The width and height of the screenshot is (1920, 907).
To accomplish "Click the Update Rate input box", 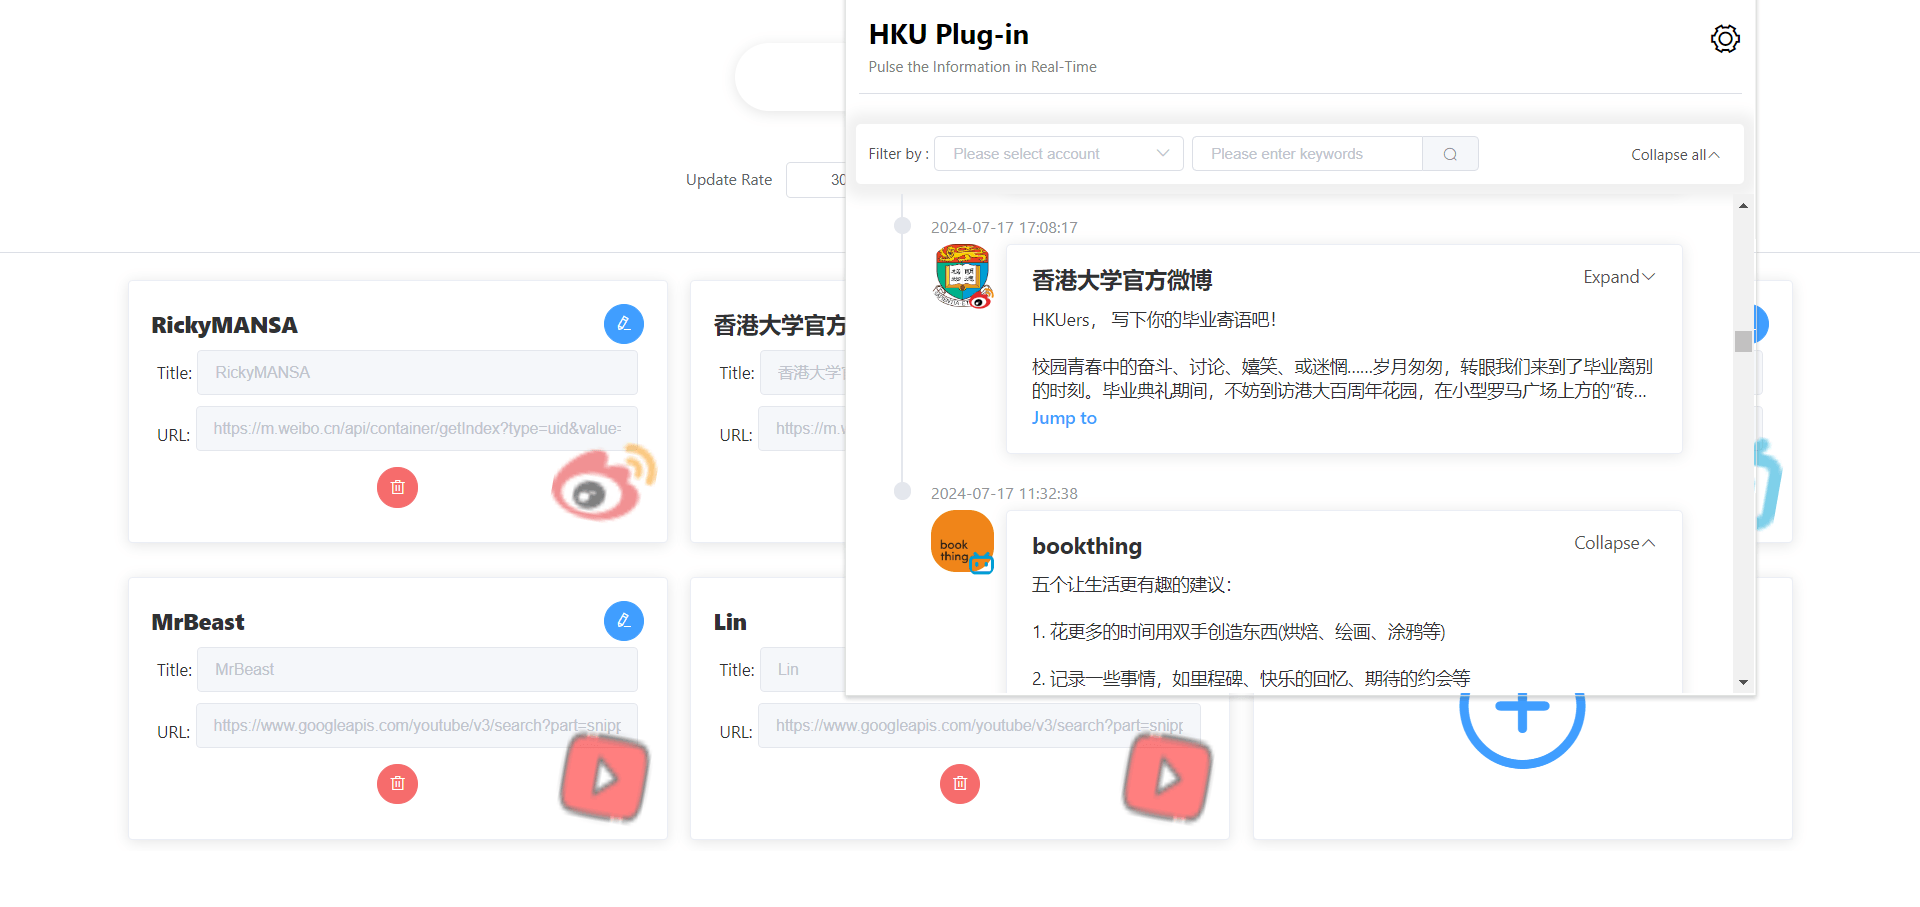I will tap(816, 180).
